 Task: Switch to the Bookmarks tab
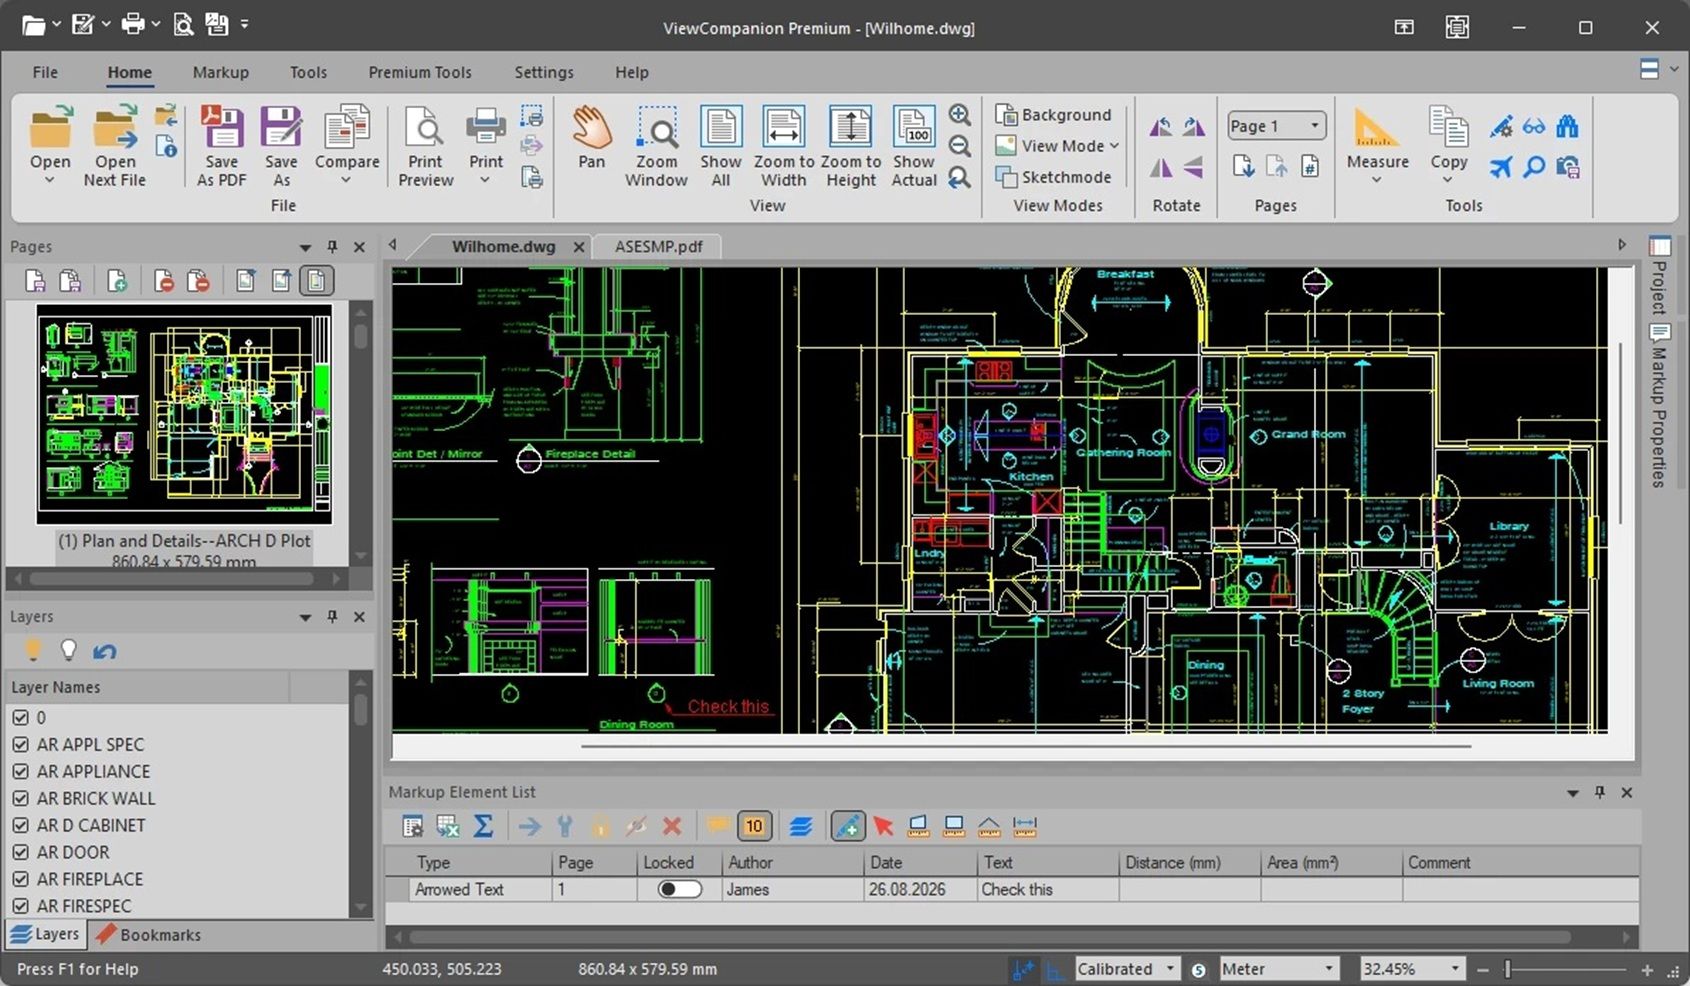[148, 935]
